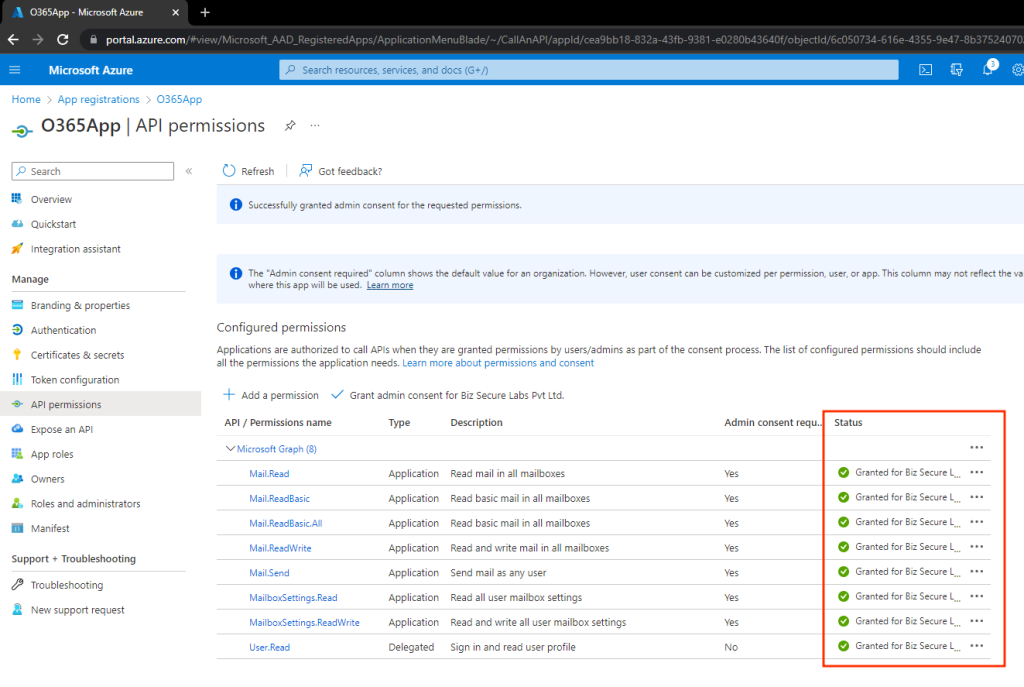Open more options ellipsis beside the blade title

tap(315, 126)
